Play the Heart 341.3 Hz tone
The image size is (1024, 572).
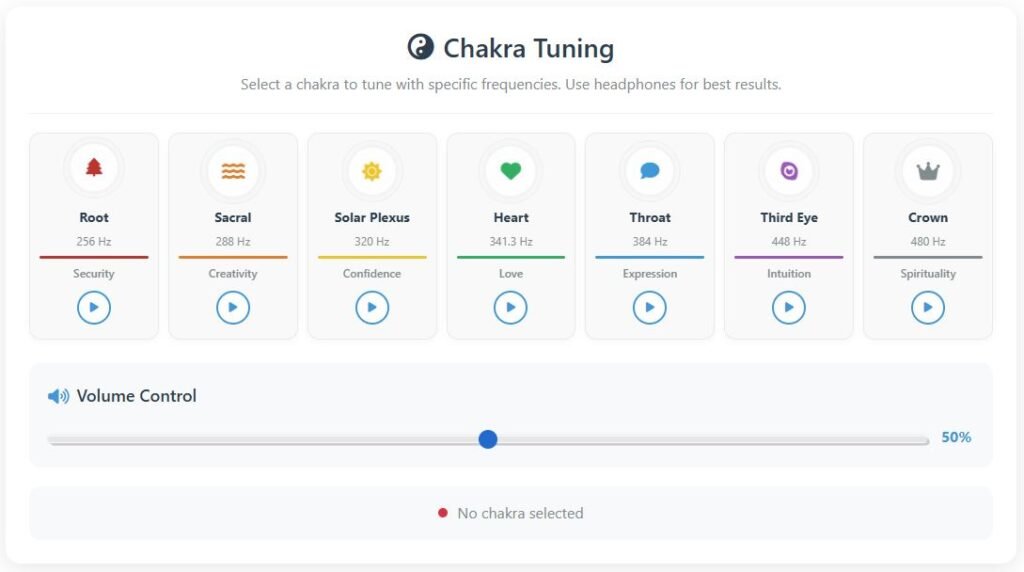click(511, 307)
